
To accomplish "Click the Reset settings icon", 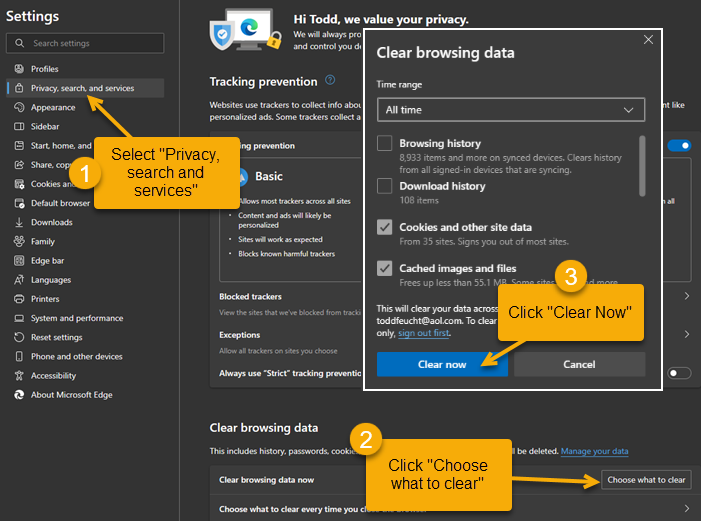I will [19, 337].
